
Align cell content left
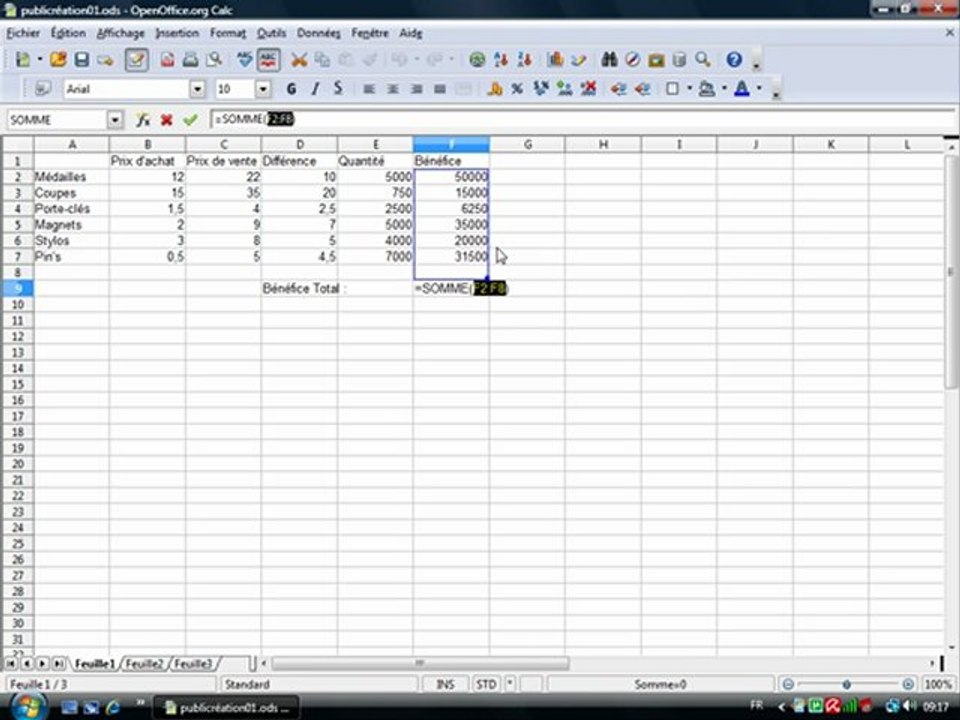[369, 89]
